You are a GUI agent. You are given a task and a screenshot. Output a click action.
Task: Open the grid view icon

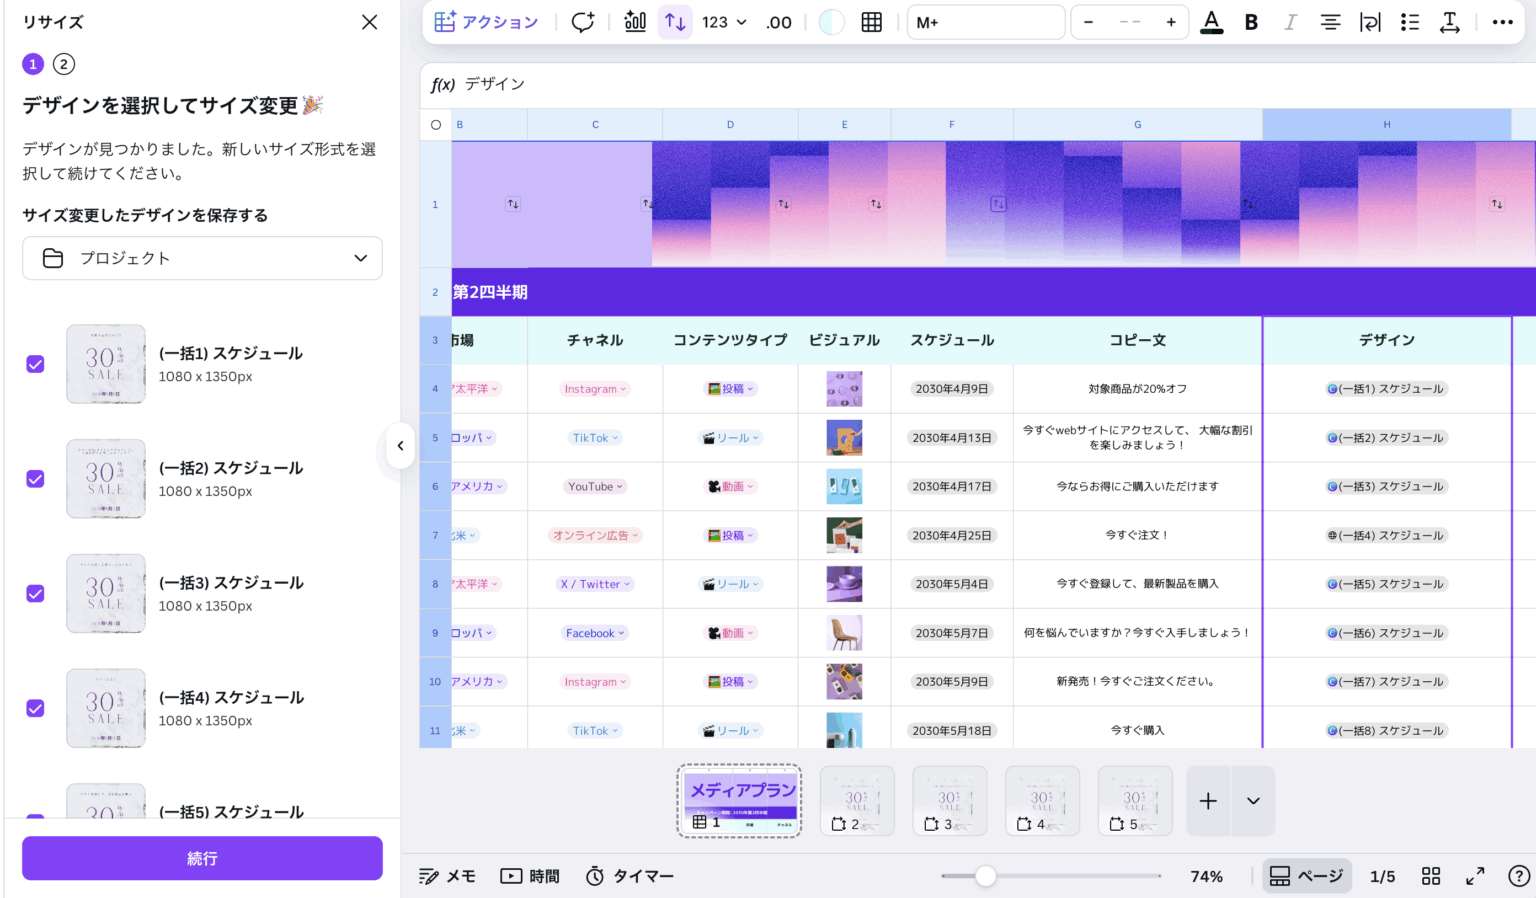[x=1431, y=876]
